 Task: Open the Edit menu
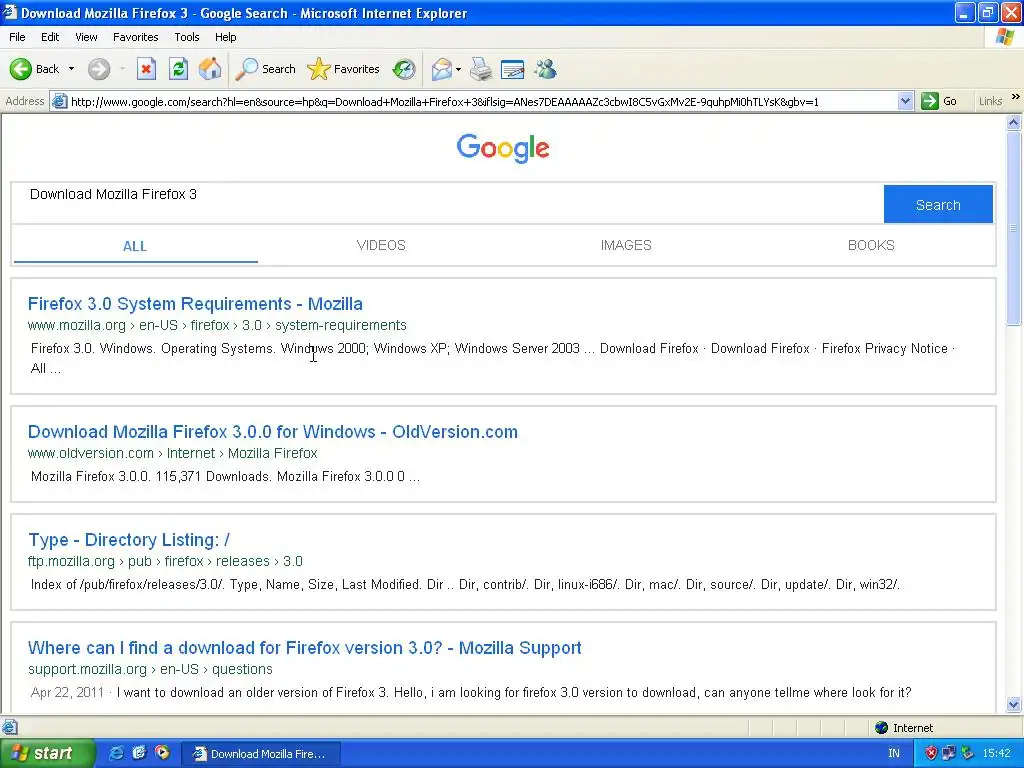[50, 37]
